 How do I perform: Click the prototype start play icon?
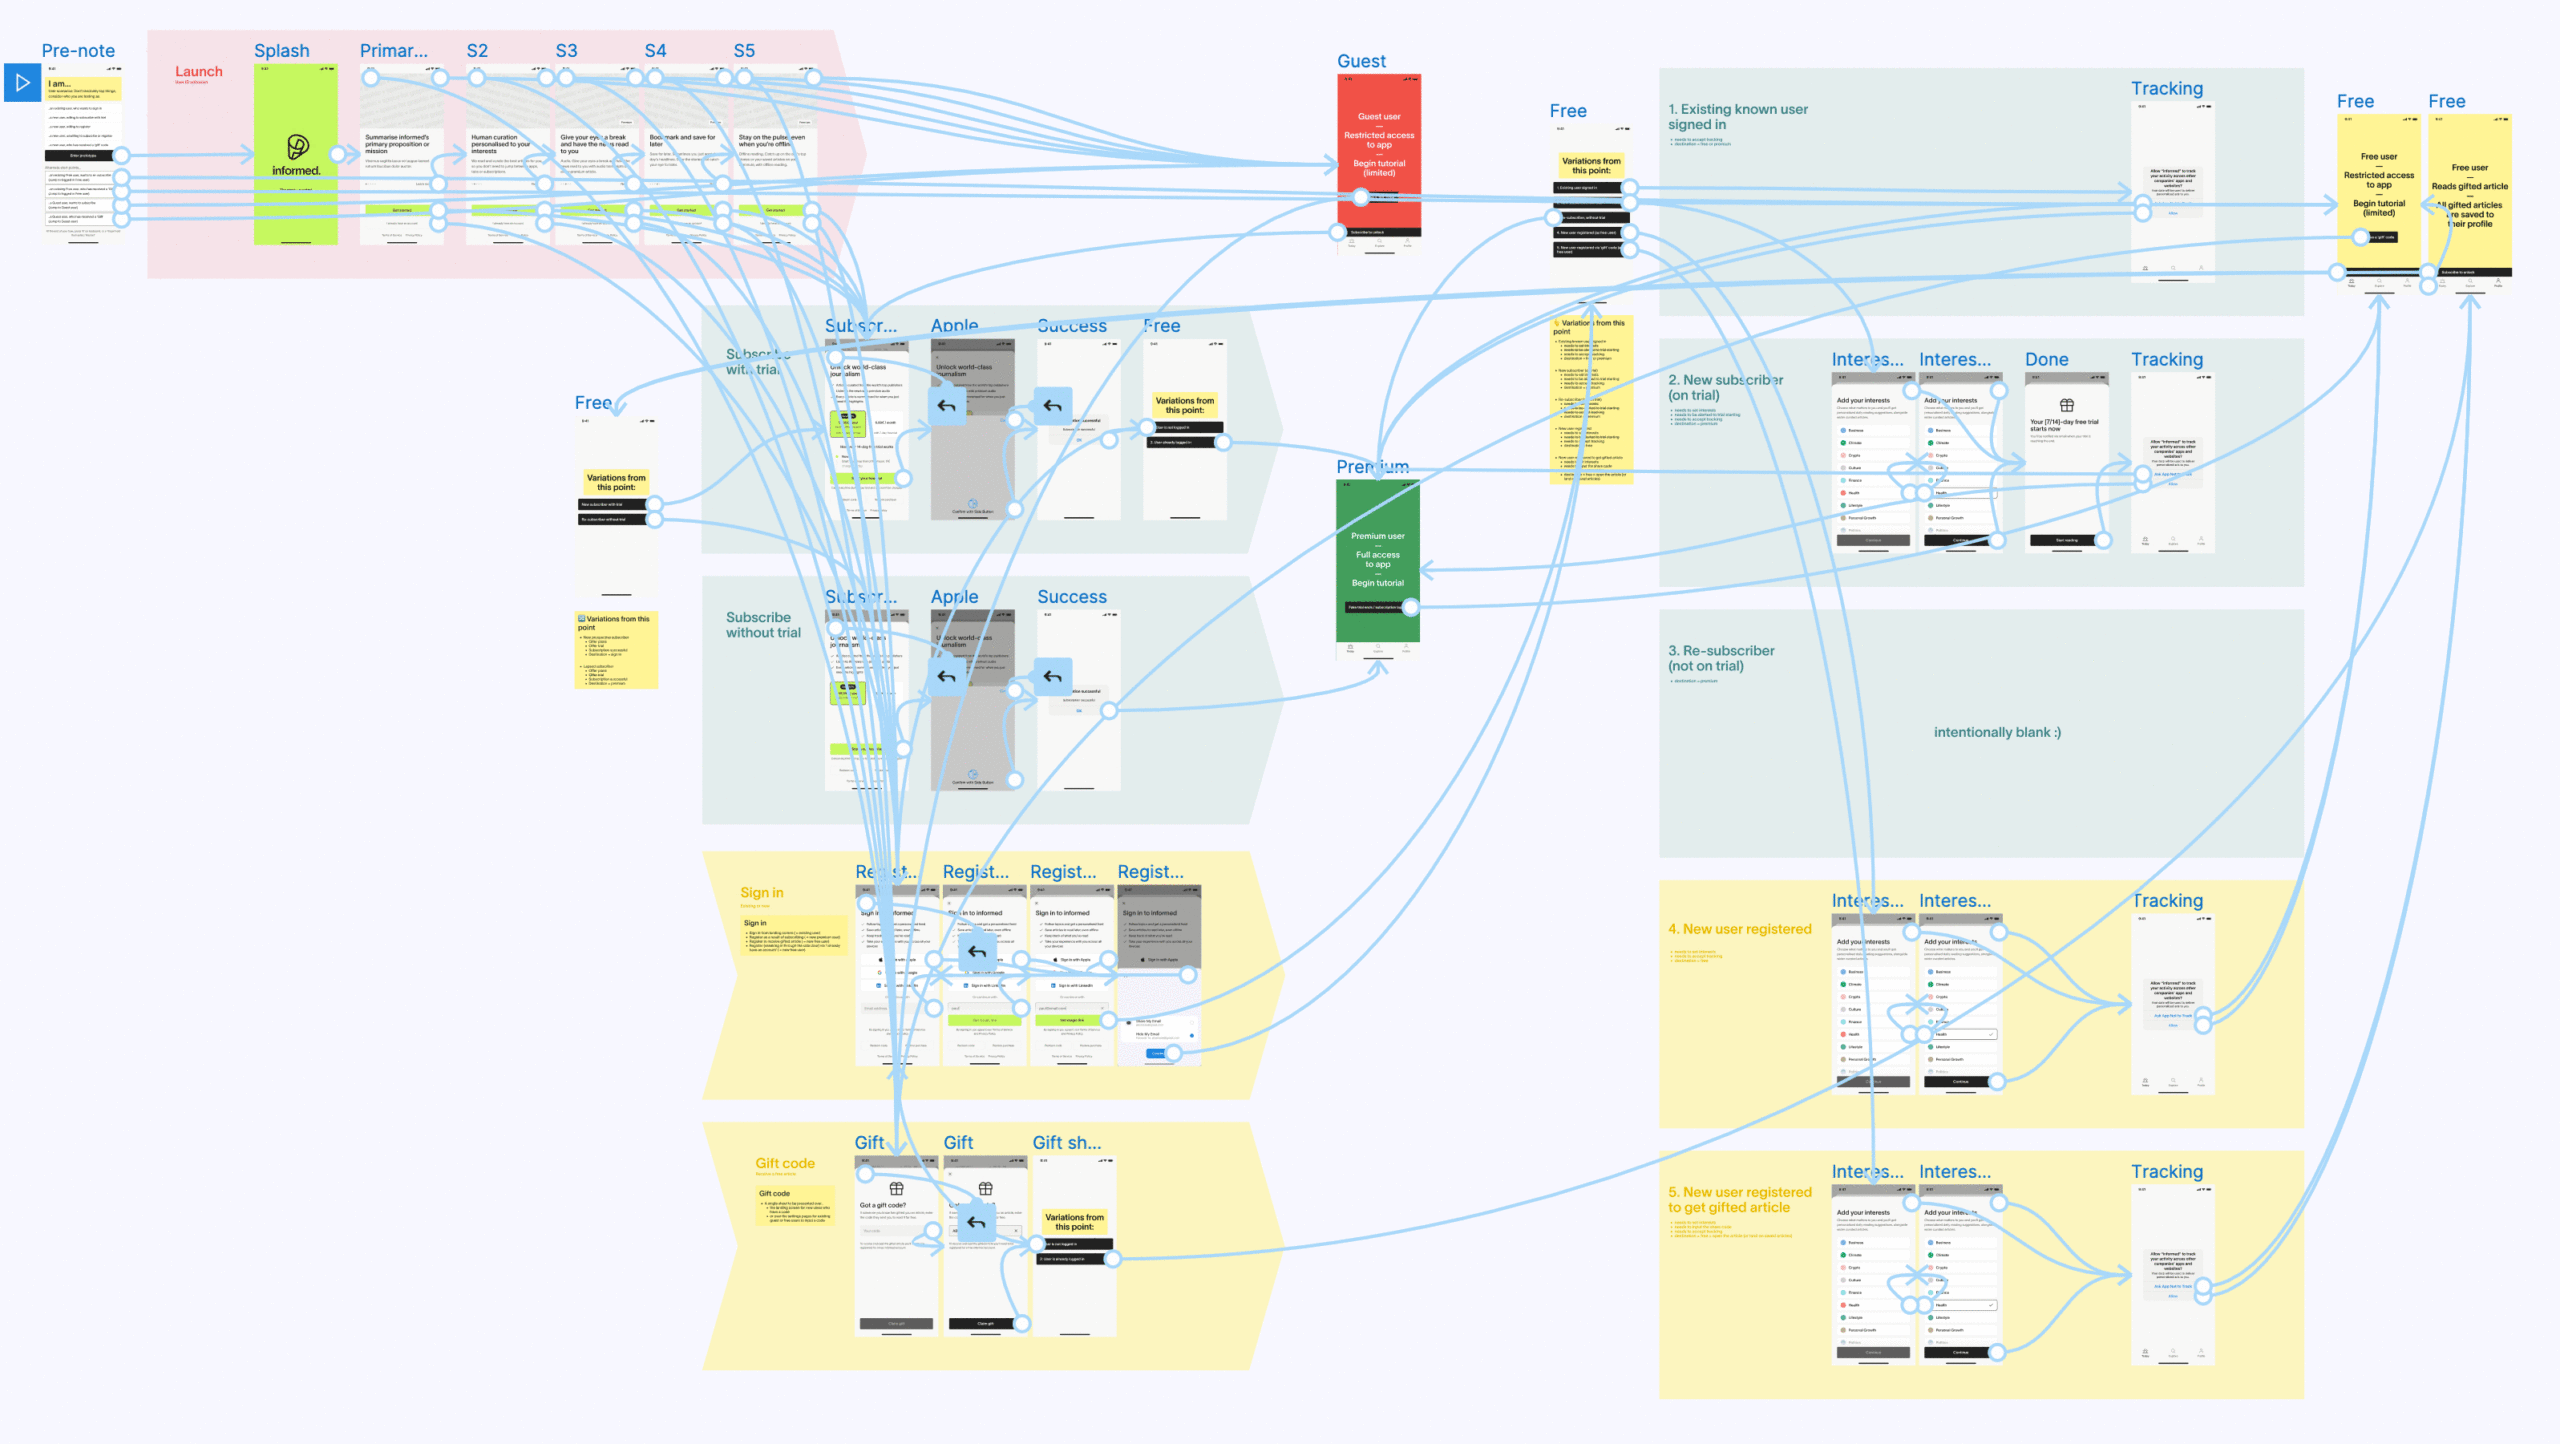pos(22,83)
